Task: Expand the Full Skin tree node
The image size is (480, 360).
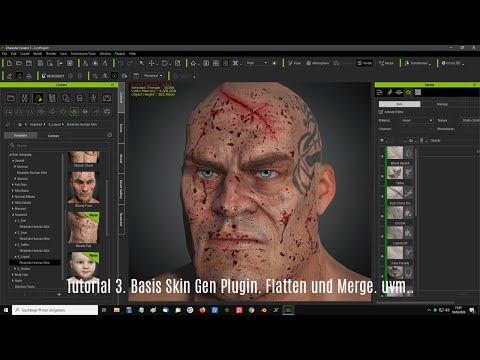Action: [13, 185]
